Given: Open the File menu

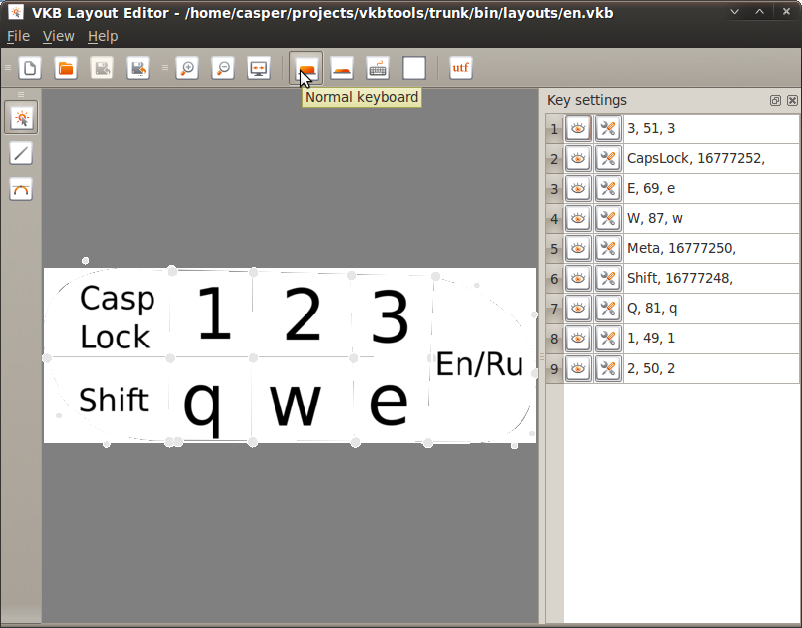Looking at the screenshot, I should click(x=18, y=36).
